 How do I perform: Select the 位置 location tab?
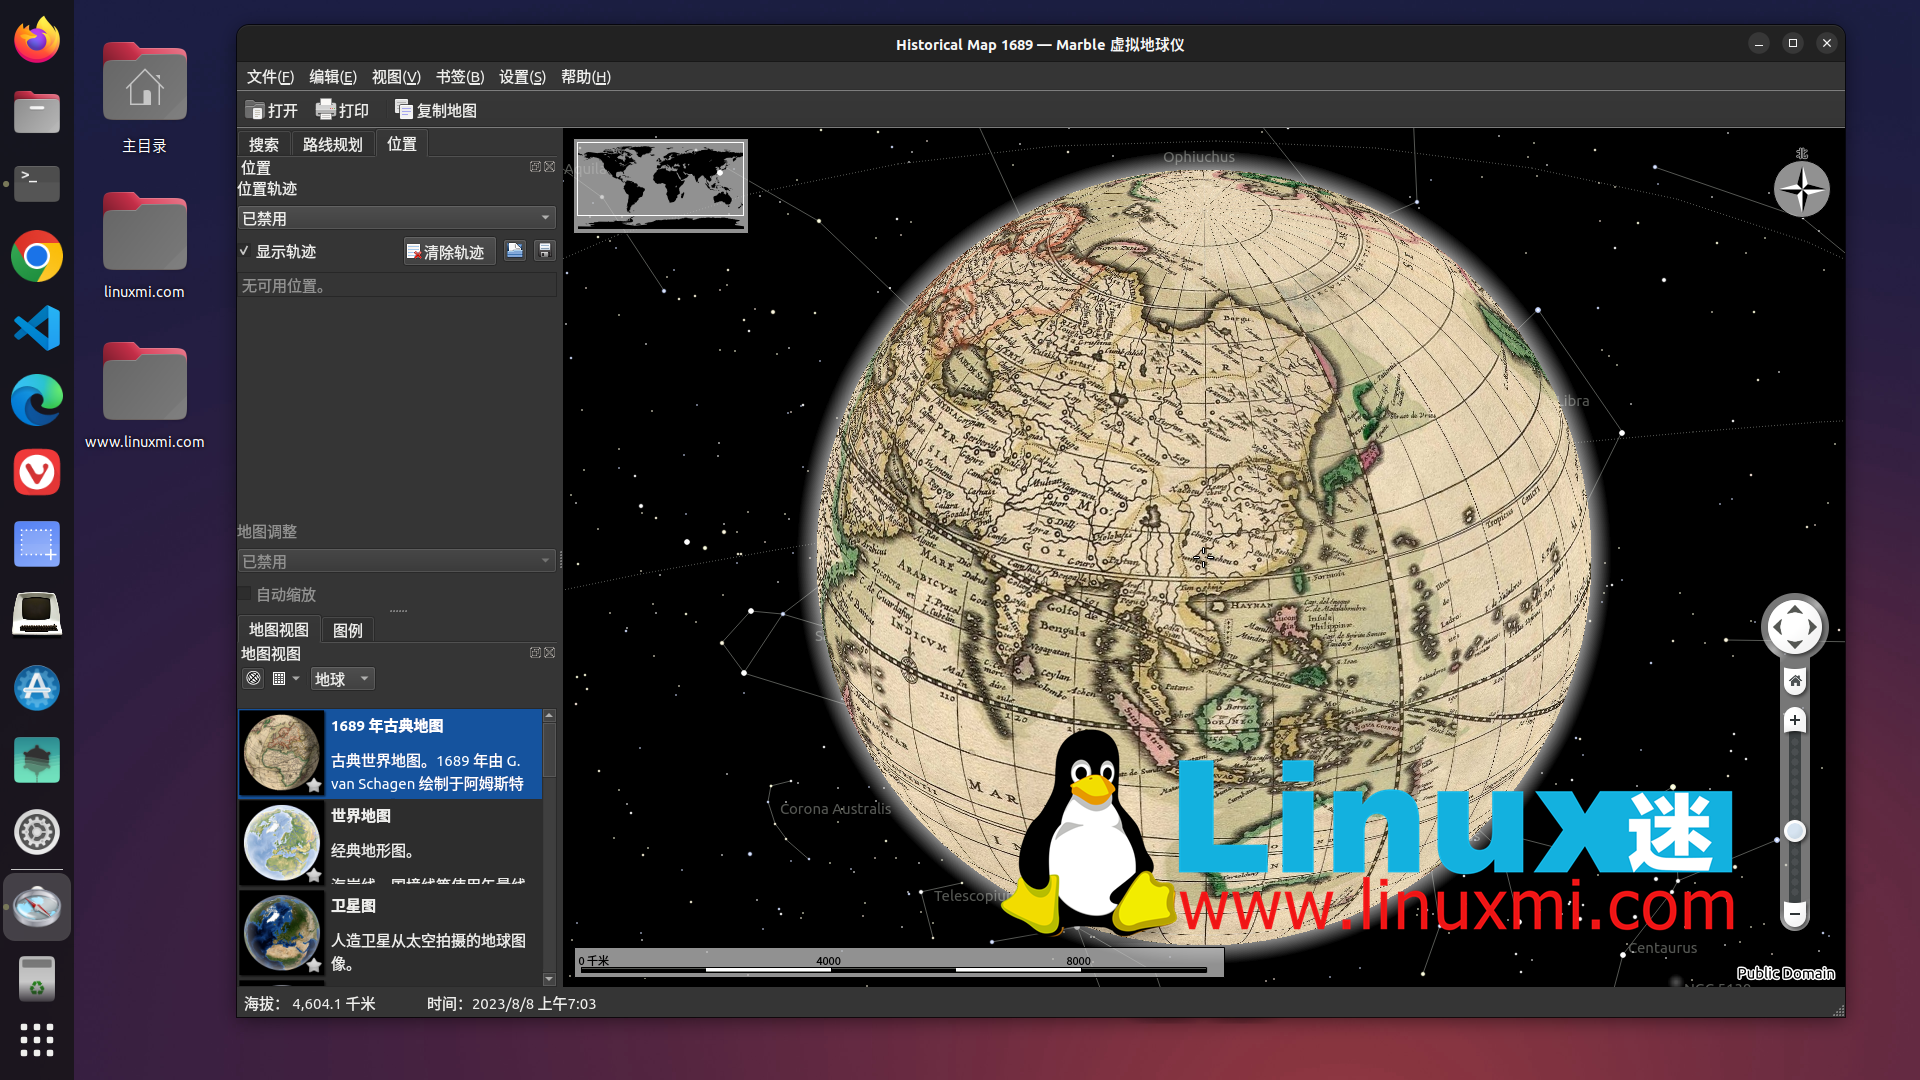tap(402, 144)
